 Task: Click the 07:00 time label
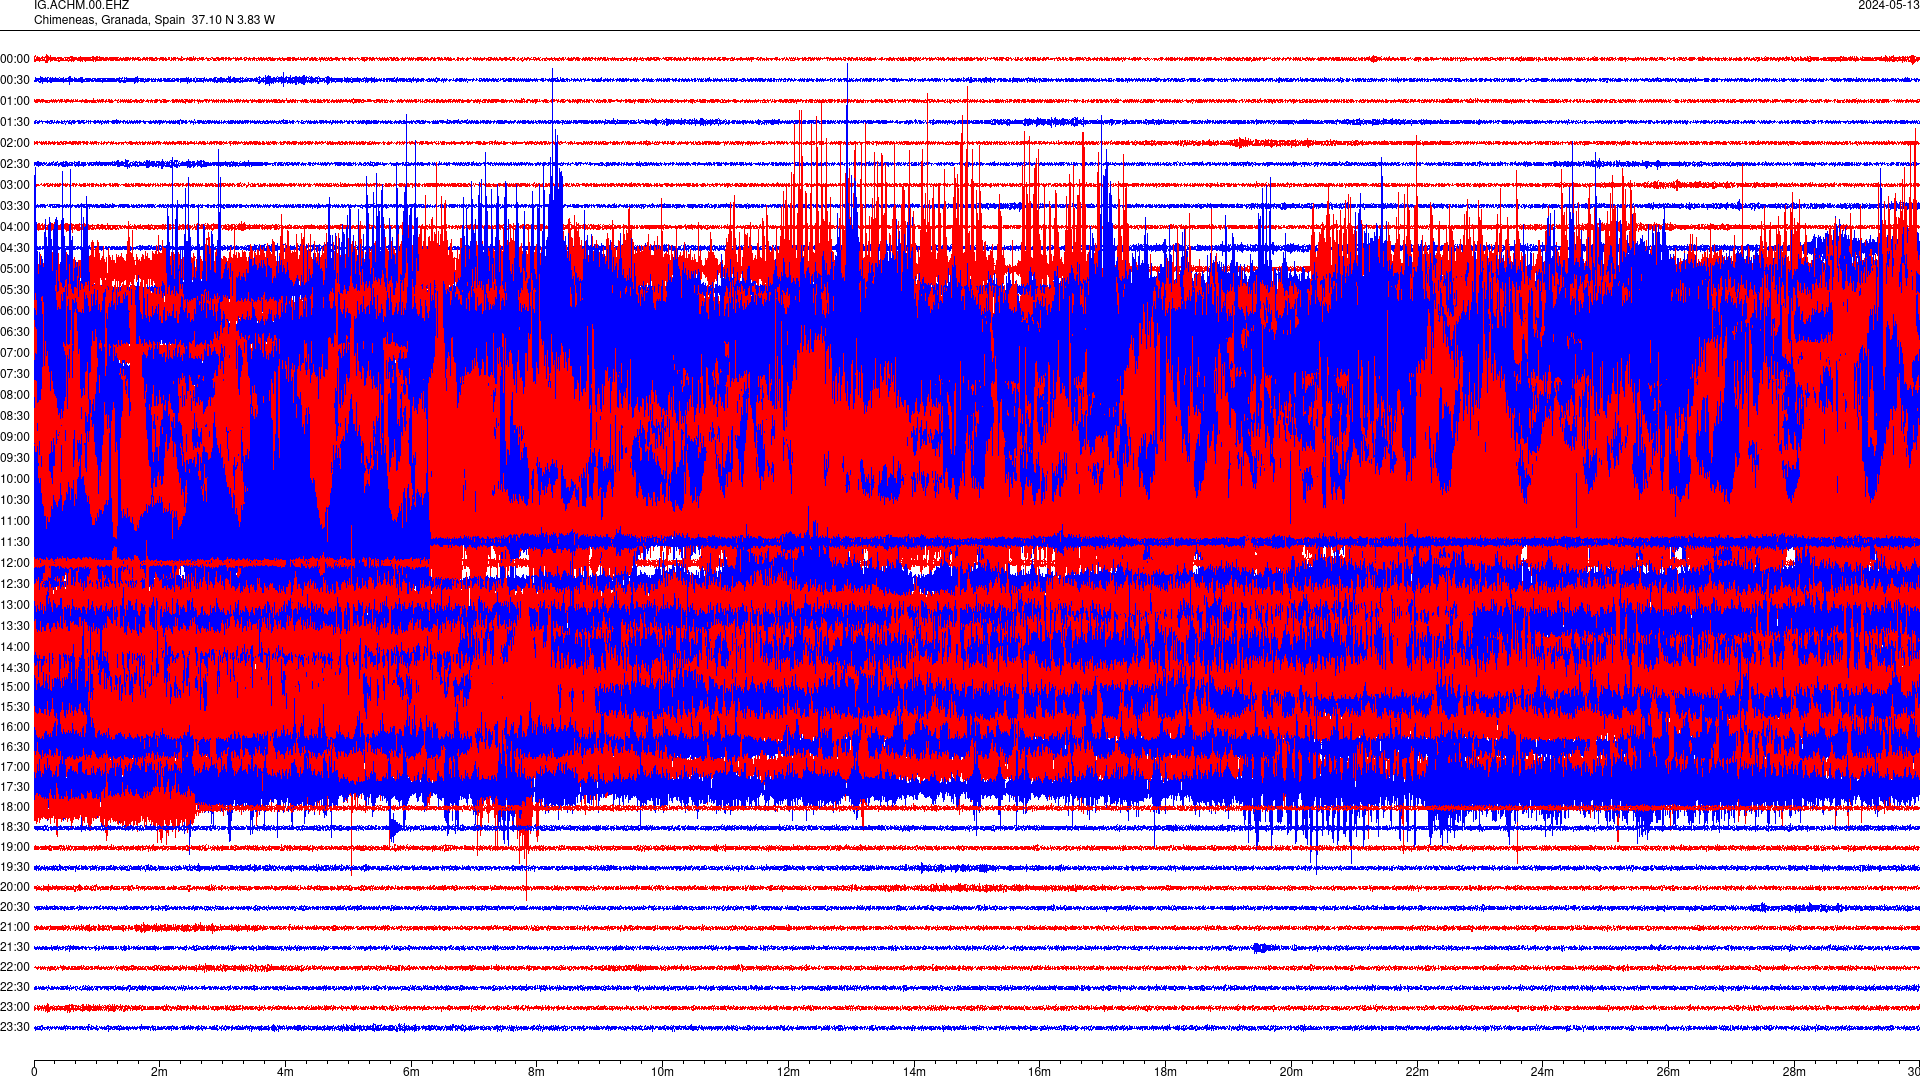(x=15, y=353)
